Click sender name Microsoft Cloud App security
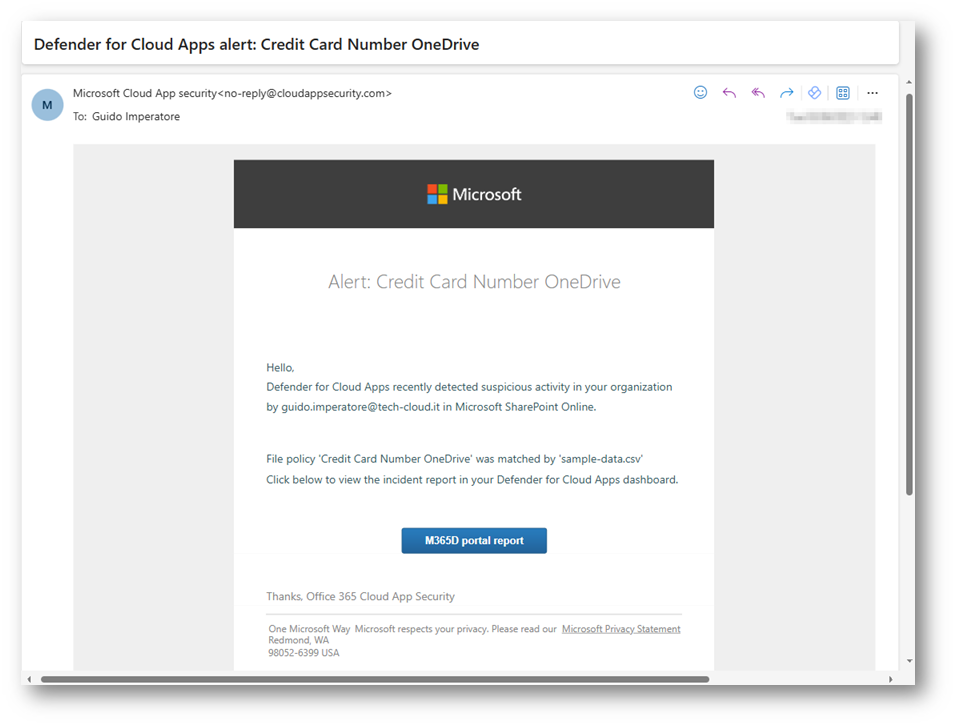This screenshot has width=957, height=727. tap(145, 93)
